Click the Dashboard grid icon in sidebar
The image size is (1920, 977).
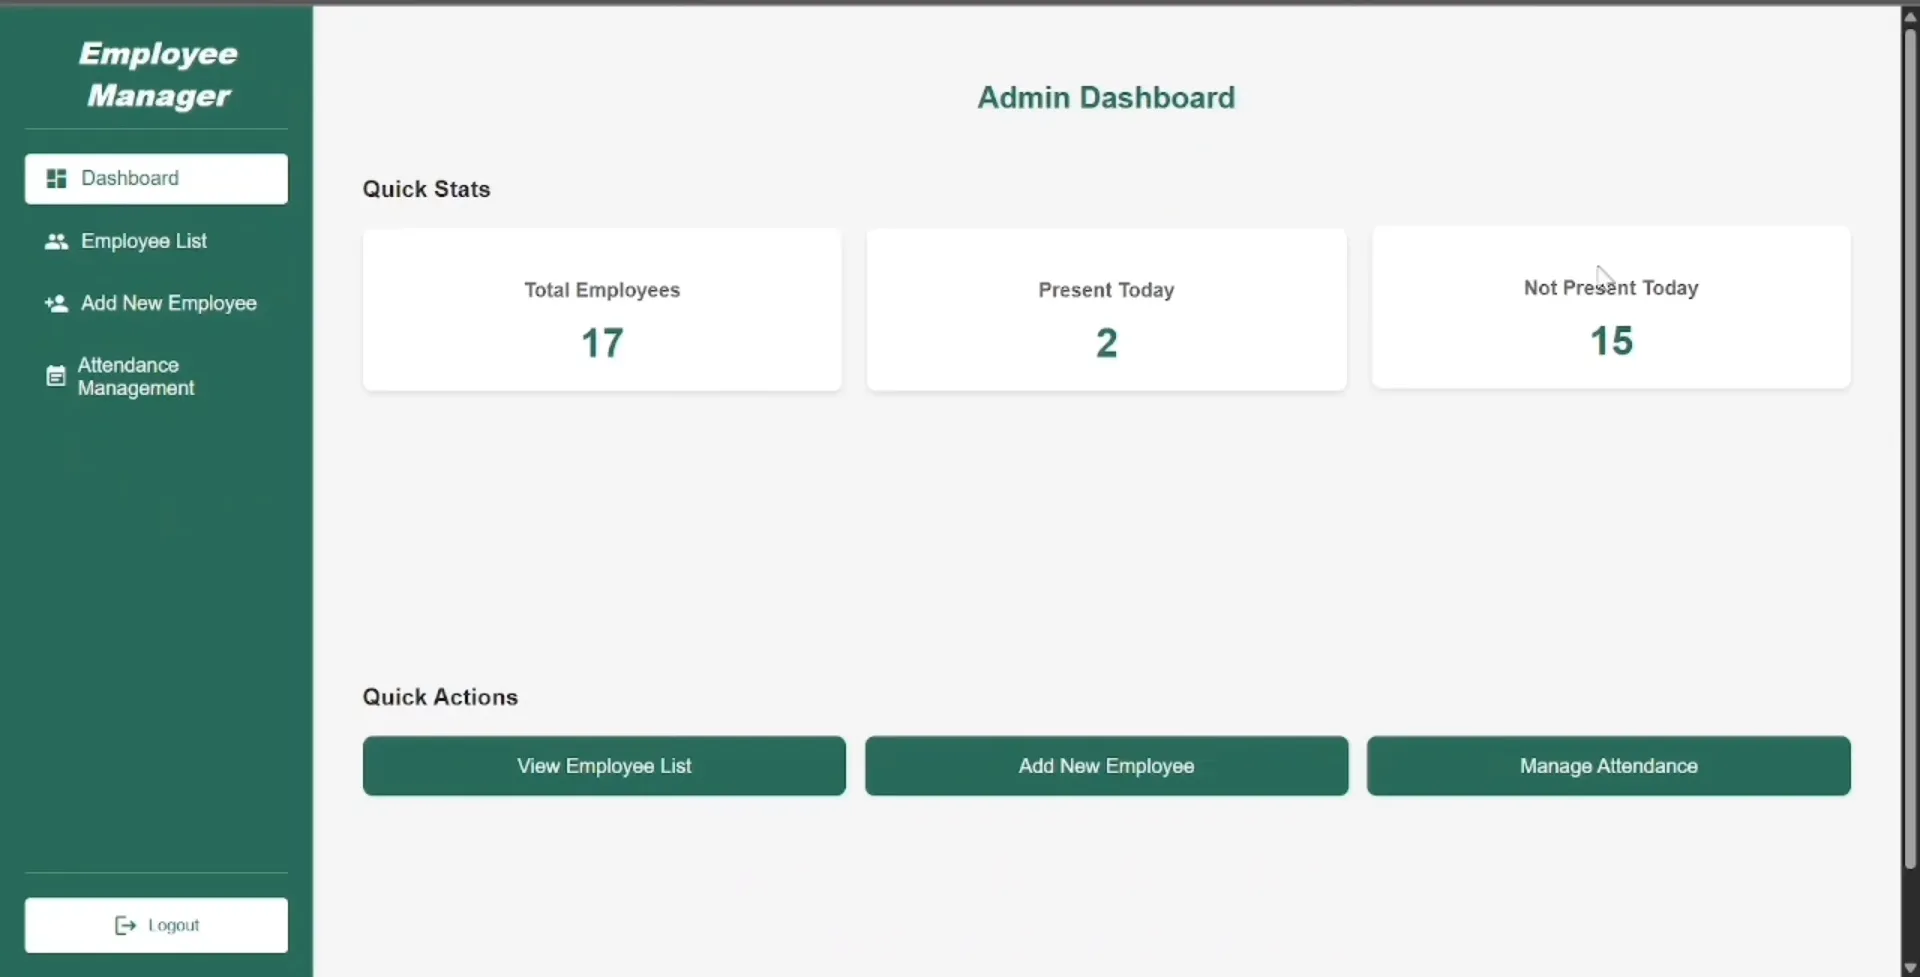pos(56,178)
